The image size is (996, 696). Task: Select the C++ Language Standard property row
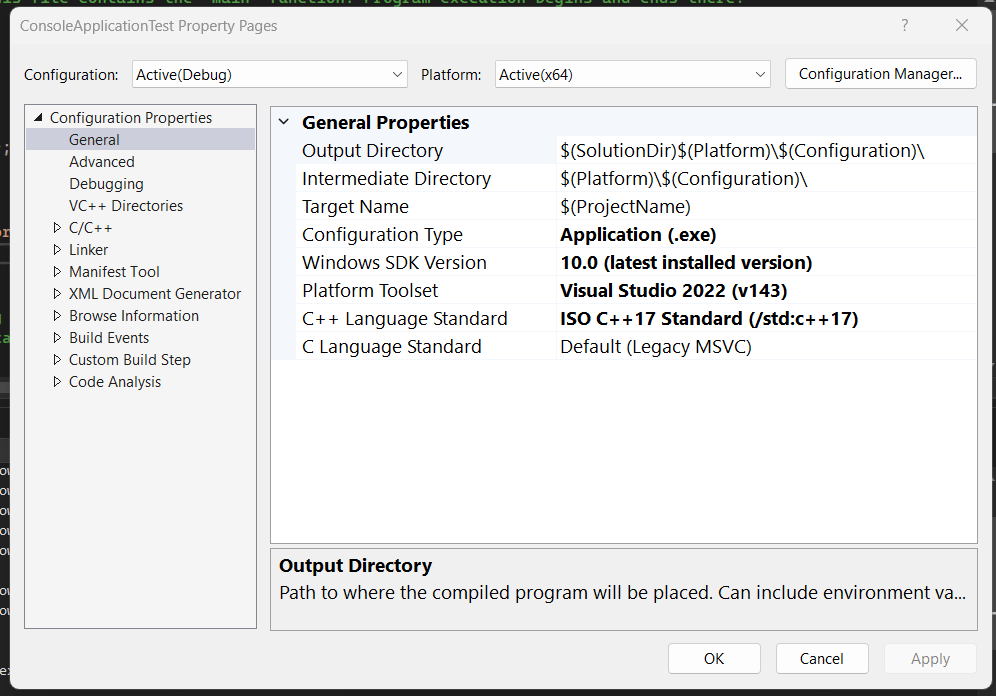(405, 319)
